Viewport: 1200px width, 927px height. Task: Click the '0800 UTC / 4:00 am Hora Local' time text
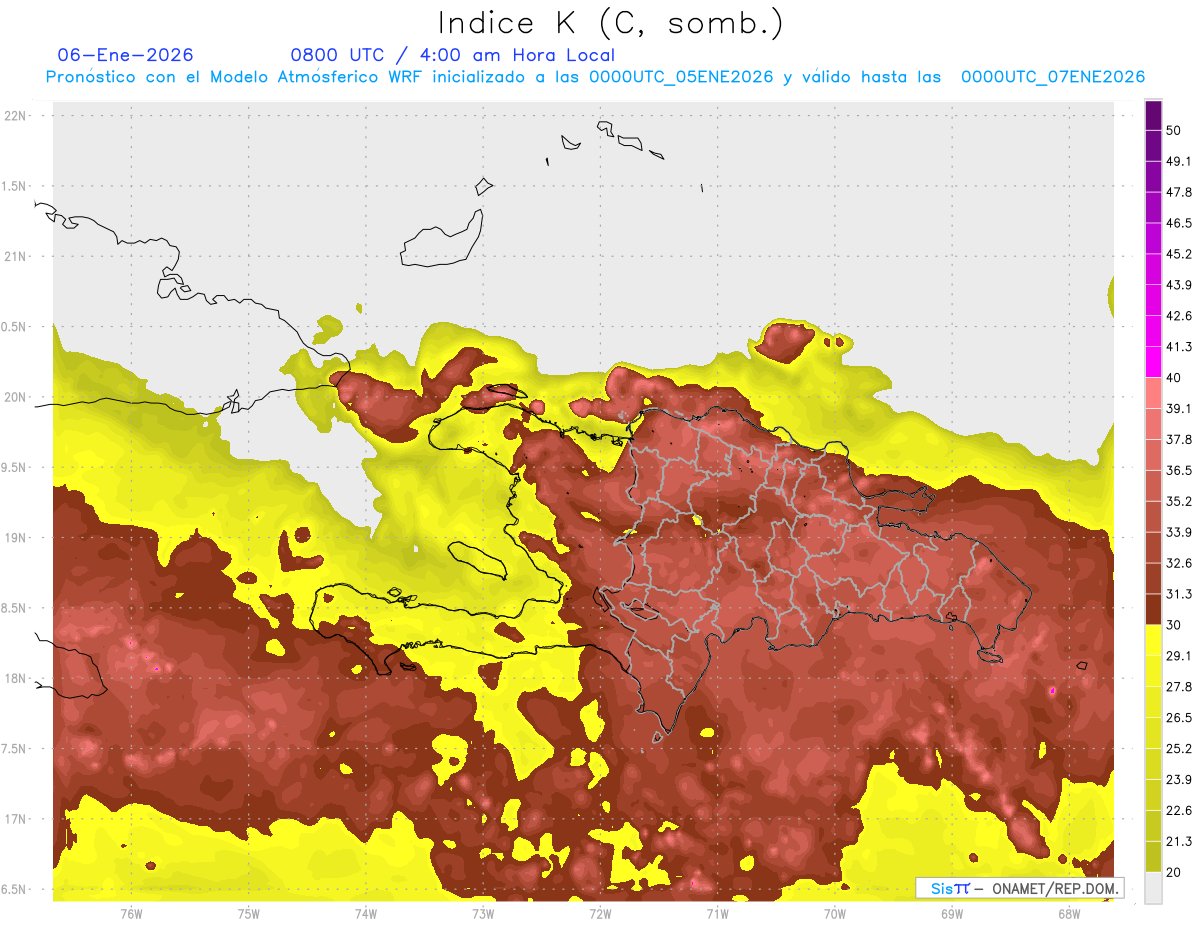(x=453, y=55)
